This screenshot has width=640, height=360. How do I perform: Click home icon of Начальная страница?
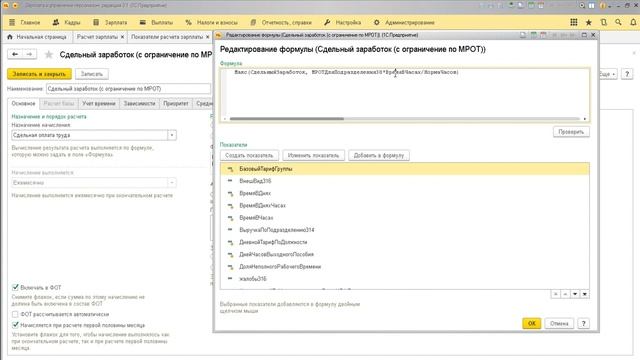(x=10, y=37)
